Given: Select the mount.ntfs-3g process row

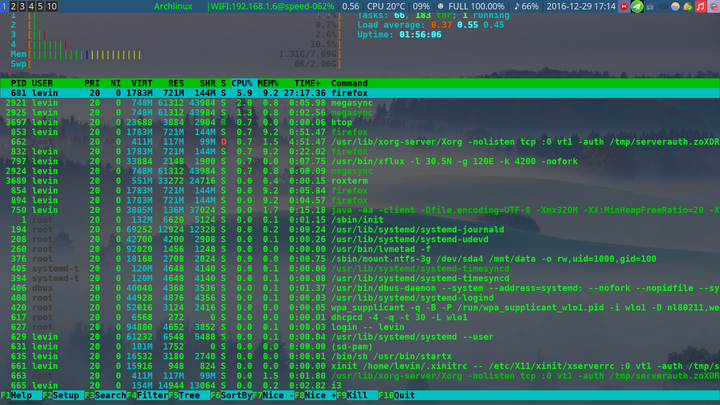Looking at the screenshot, I should 360,259.
